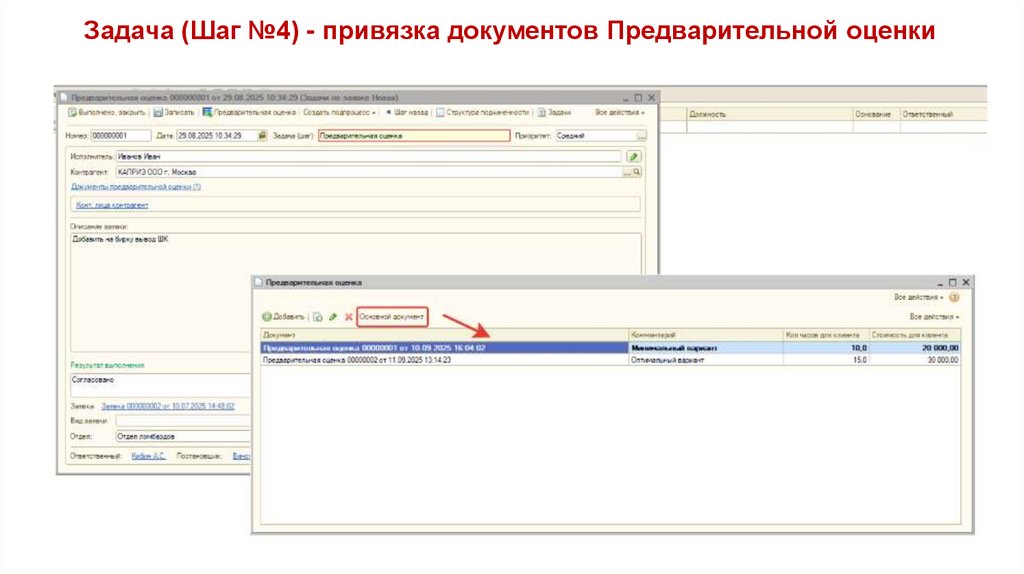Screen dimensions: 1024x574
Task: Click the 'Основание' column header in the background list
Action: tap(876, 114)
